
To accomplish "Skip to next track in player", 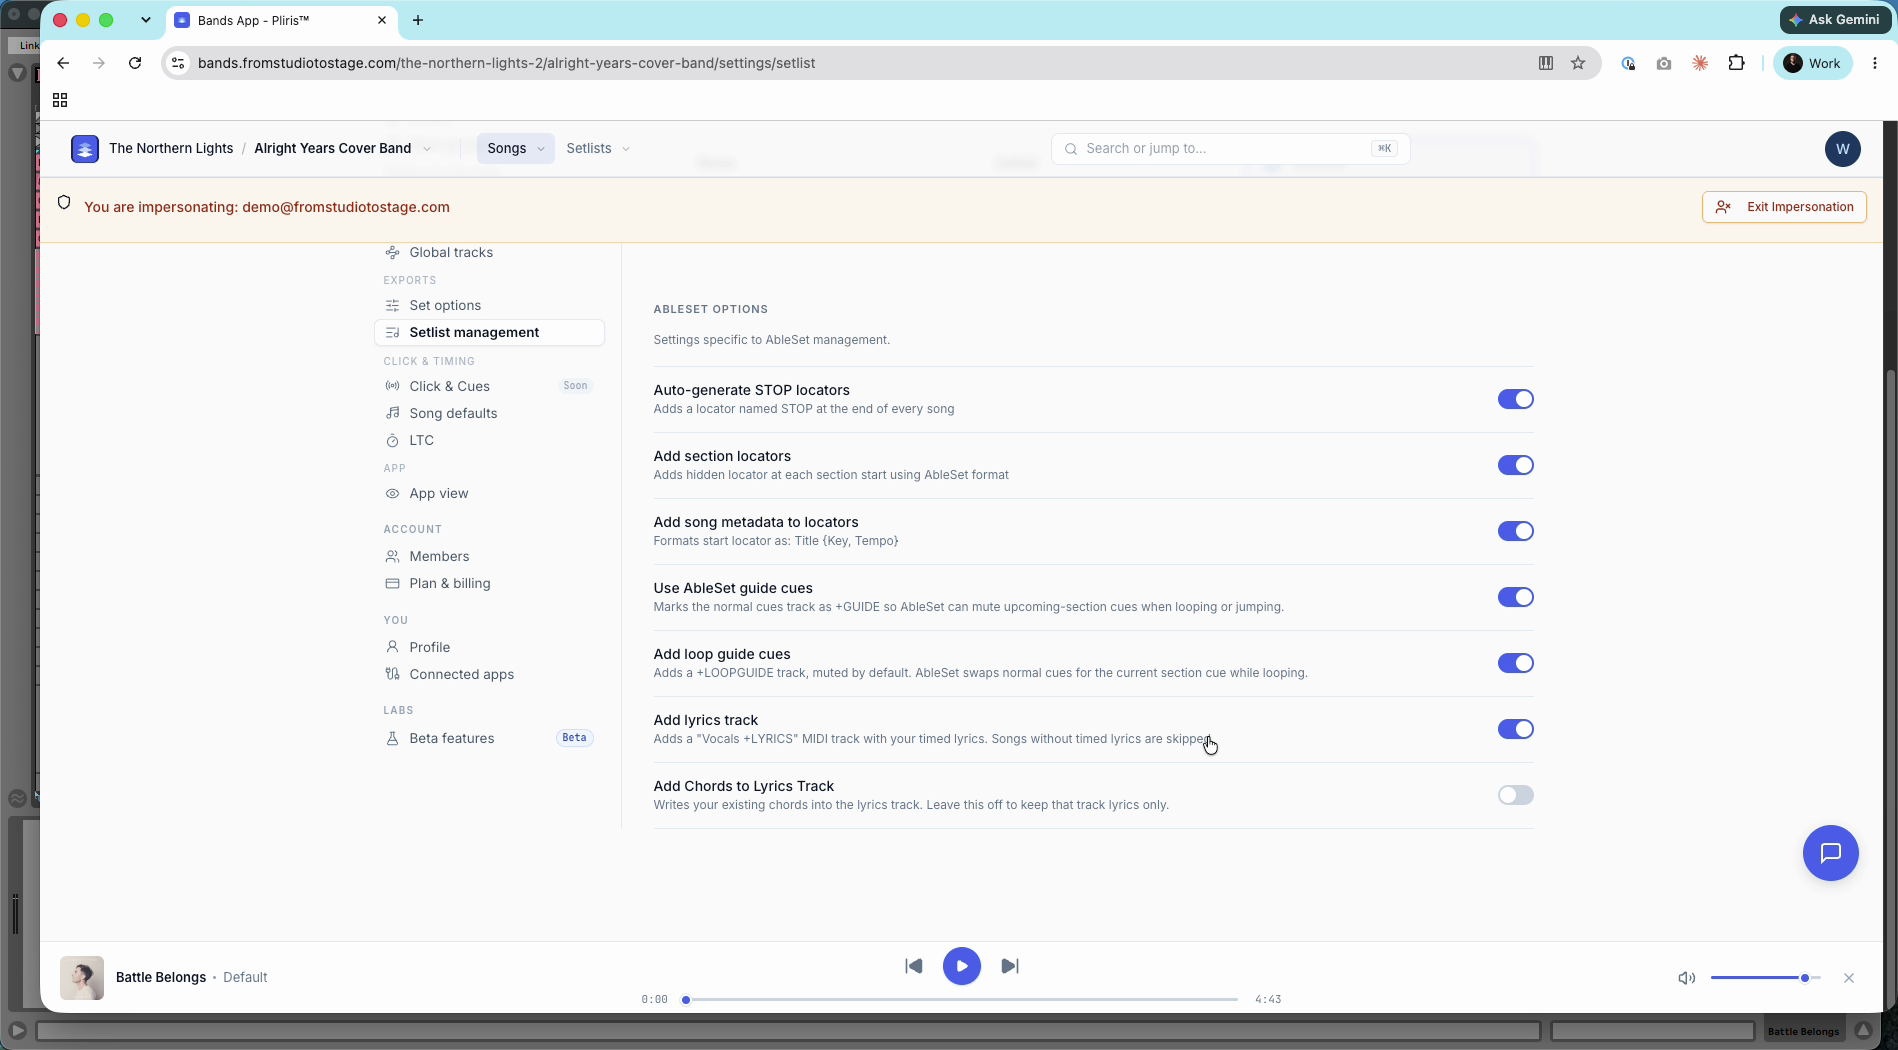I will [x=1010, y=966].
